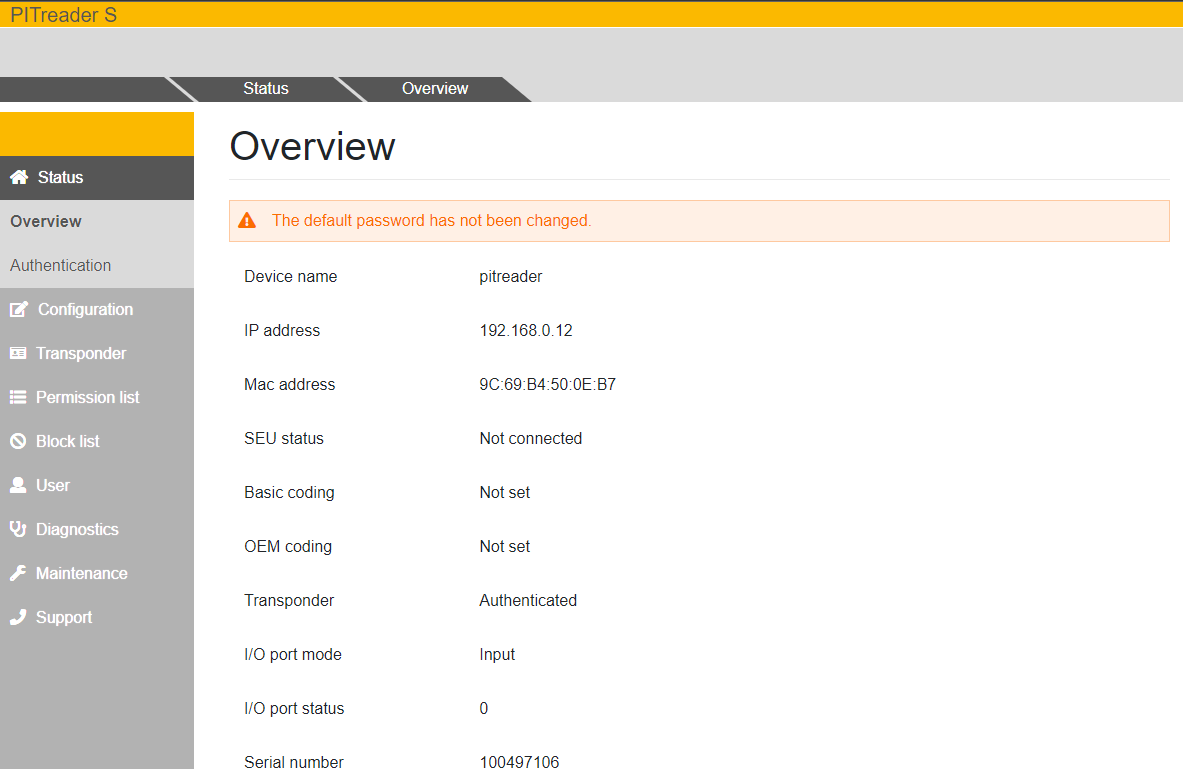The image size is (1183, 769).
Task: Click the Transponder card icon
Action: (x=18, y=353)
